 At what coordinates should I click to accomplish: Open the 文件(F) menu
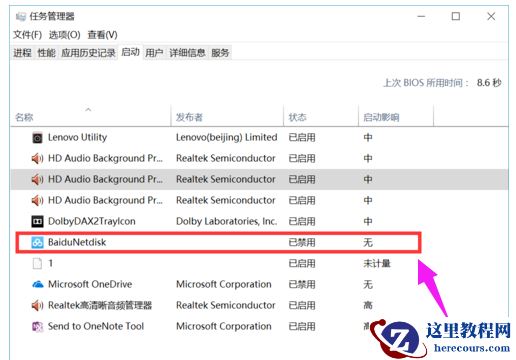pos(27,35)
